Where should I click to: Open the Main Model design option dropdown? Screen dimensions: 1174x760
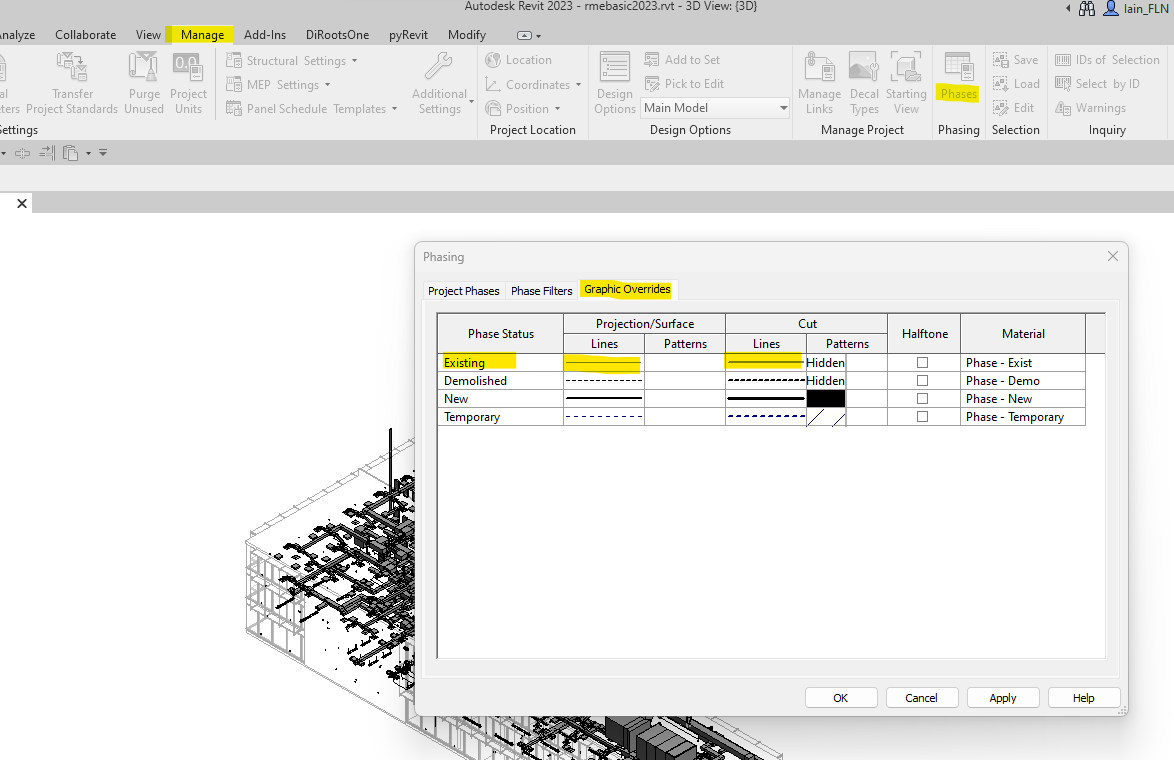[781, 107]
